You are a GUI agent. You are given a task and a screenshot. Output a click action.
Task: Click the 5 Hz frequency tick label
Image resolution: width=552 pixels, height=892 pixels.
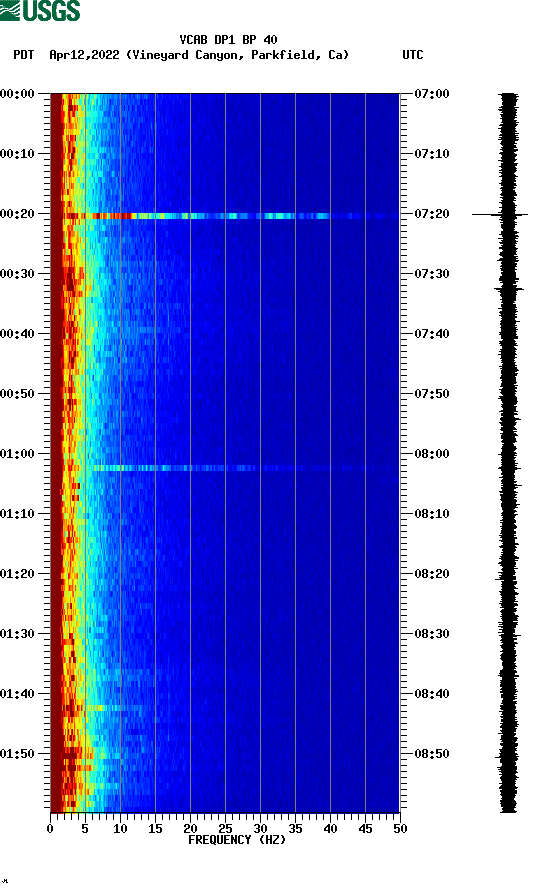point(85,829)
